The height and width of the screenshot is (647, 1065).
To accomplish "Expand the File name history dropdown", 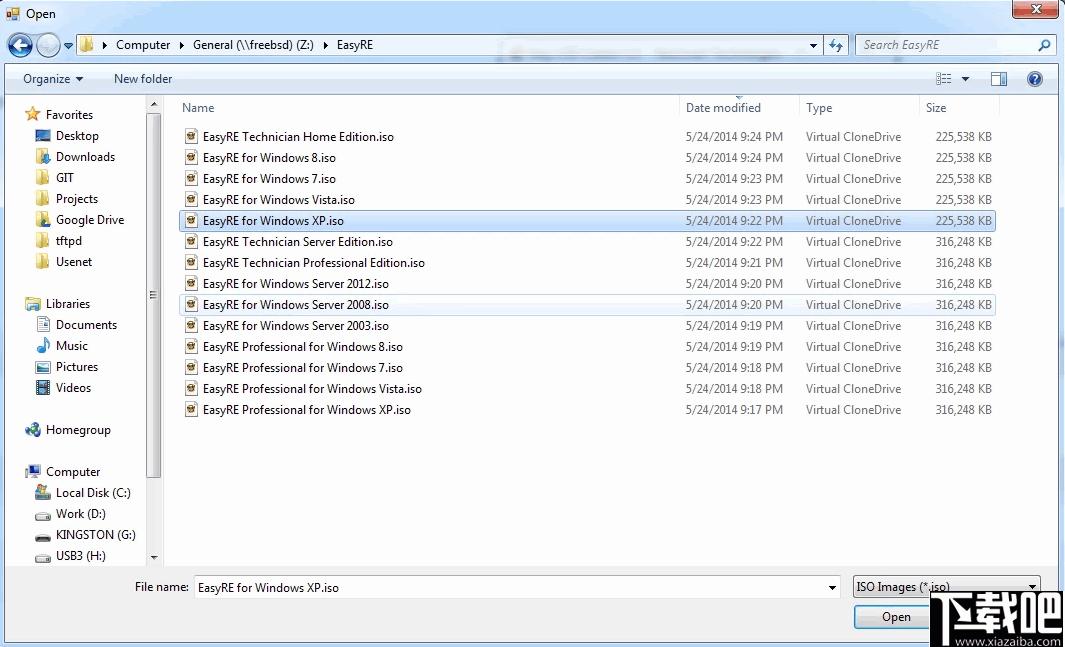I will (x=832, y=588).
